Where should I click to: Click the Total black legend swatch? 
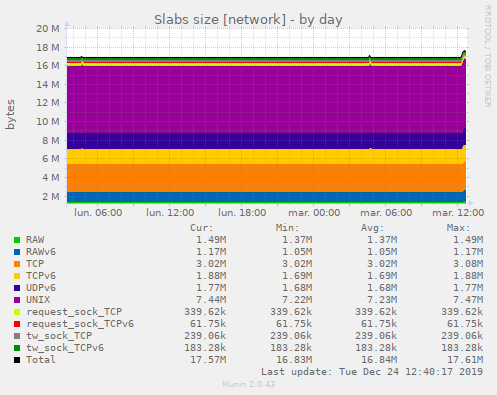[17, 360]
